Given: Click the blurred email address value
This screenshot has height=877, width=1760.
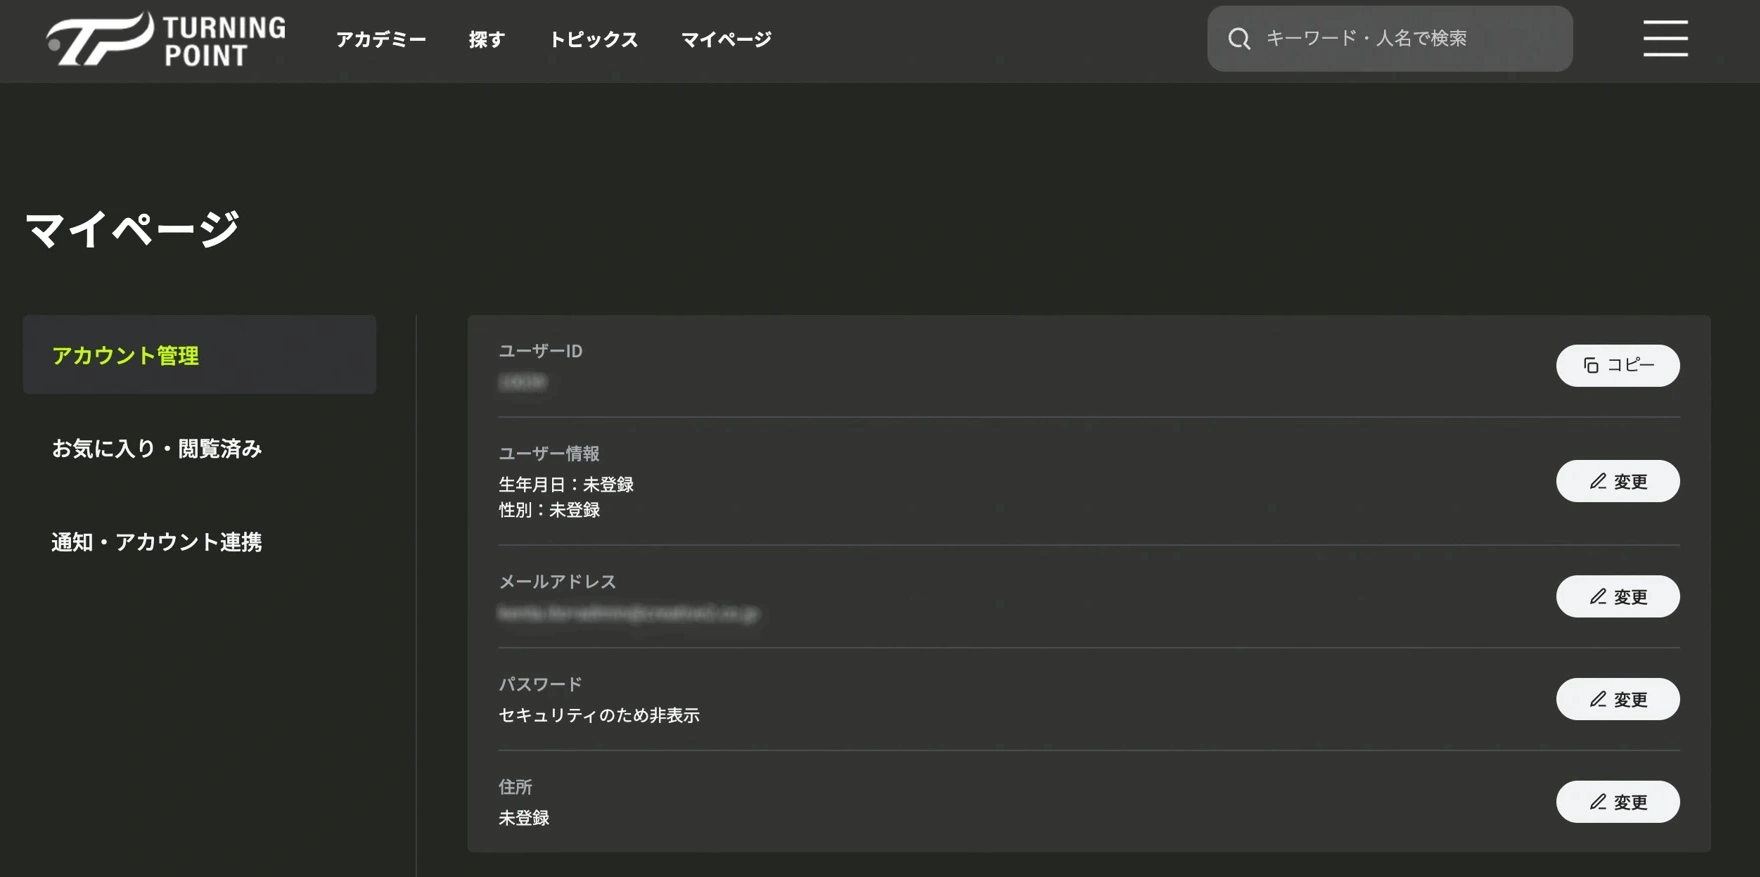Looking at the screenshot, I should [628, 613].
